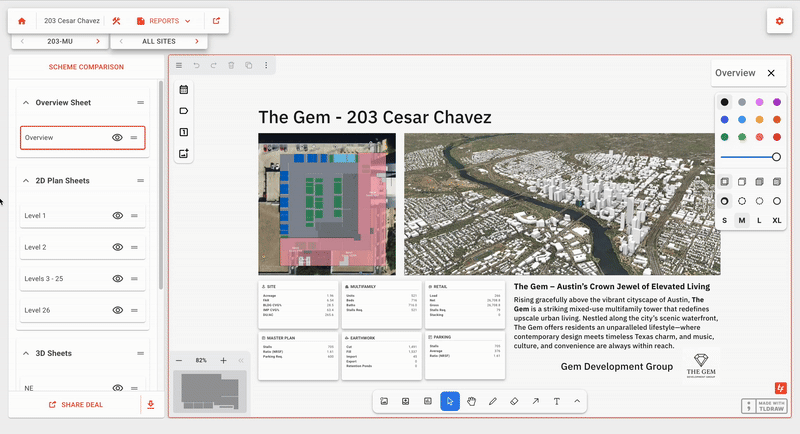Click the first image insert tool in bottom toolbar

point(384,401)
